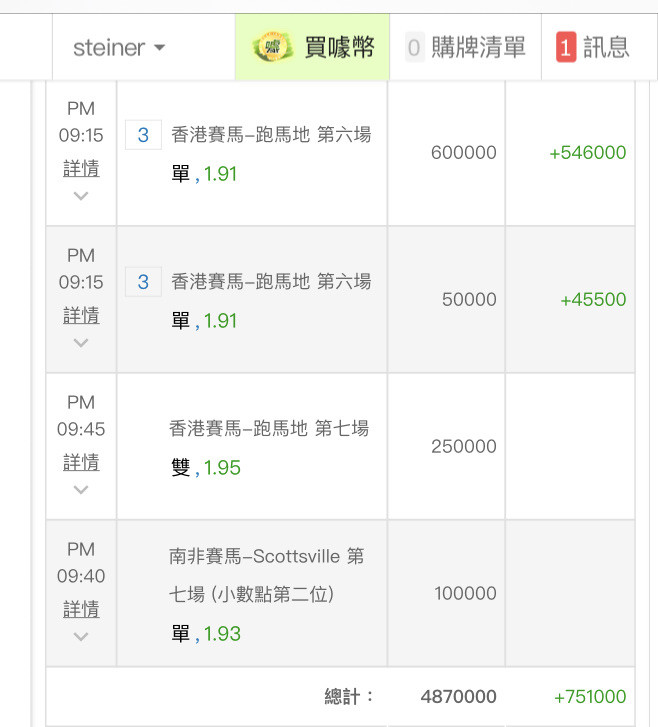Click the gold coin icon beside 買噱幣

point(272,47)
